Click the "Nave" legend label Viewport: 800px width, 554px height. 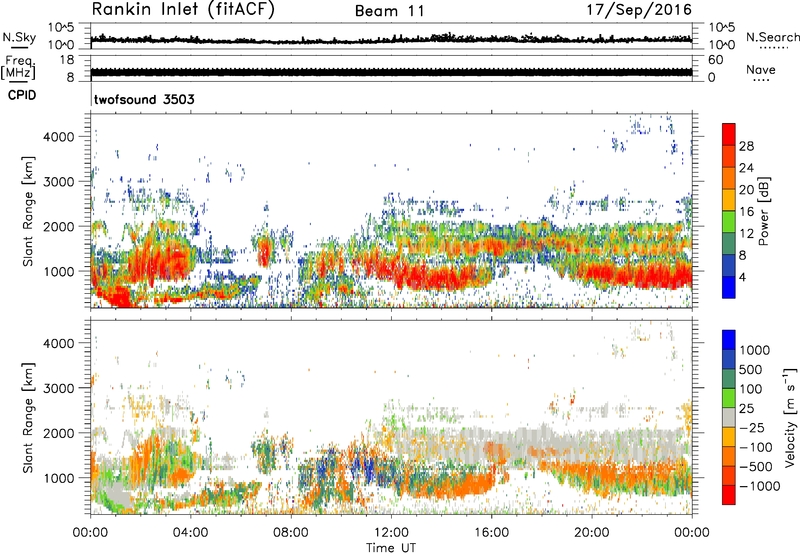point(761,70)
